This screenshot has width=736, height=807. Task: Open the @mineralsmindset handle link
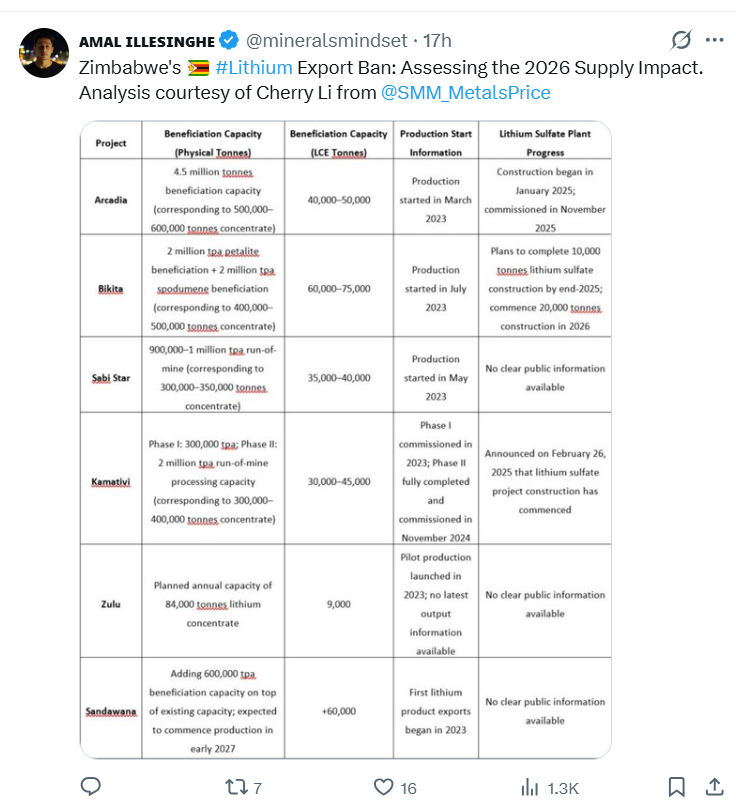(326, 40)
